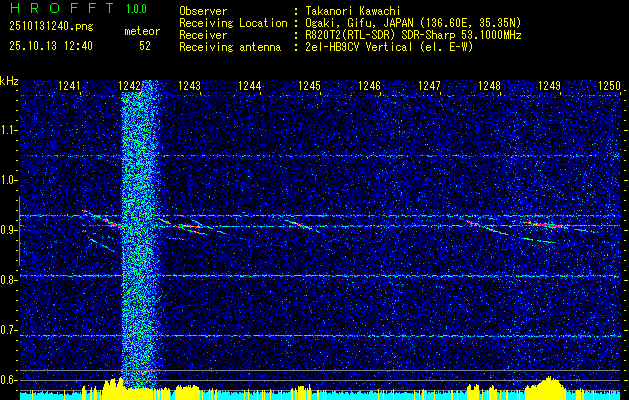Click the wide noise burst column at 1242
This screenshot has height=400, width=629.
[141, 235]
